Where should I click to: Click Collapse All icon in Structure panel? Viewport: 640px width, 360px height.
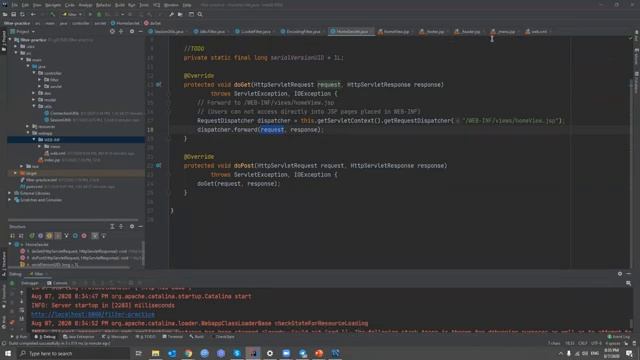coord(121,227)
